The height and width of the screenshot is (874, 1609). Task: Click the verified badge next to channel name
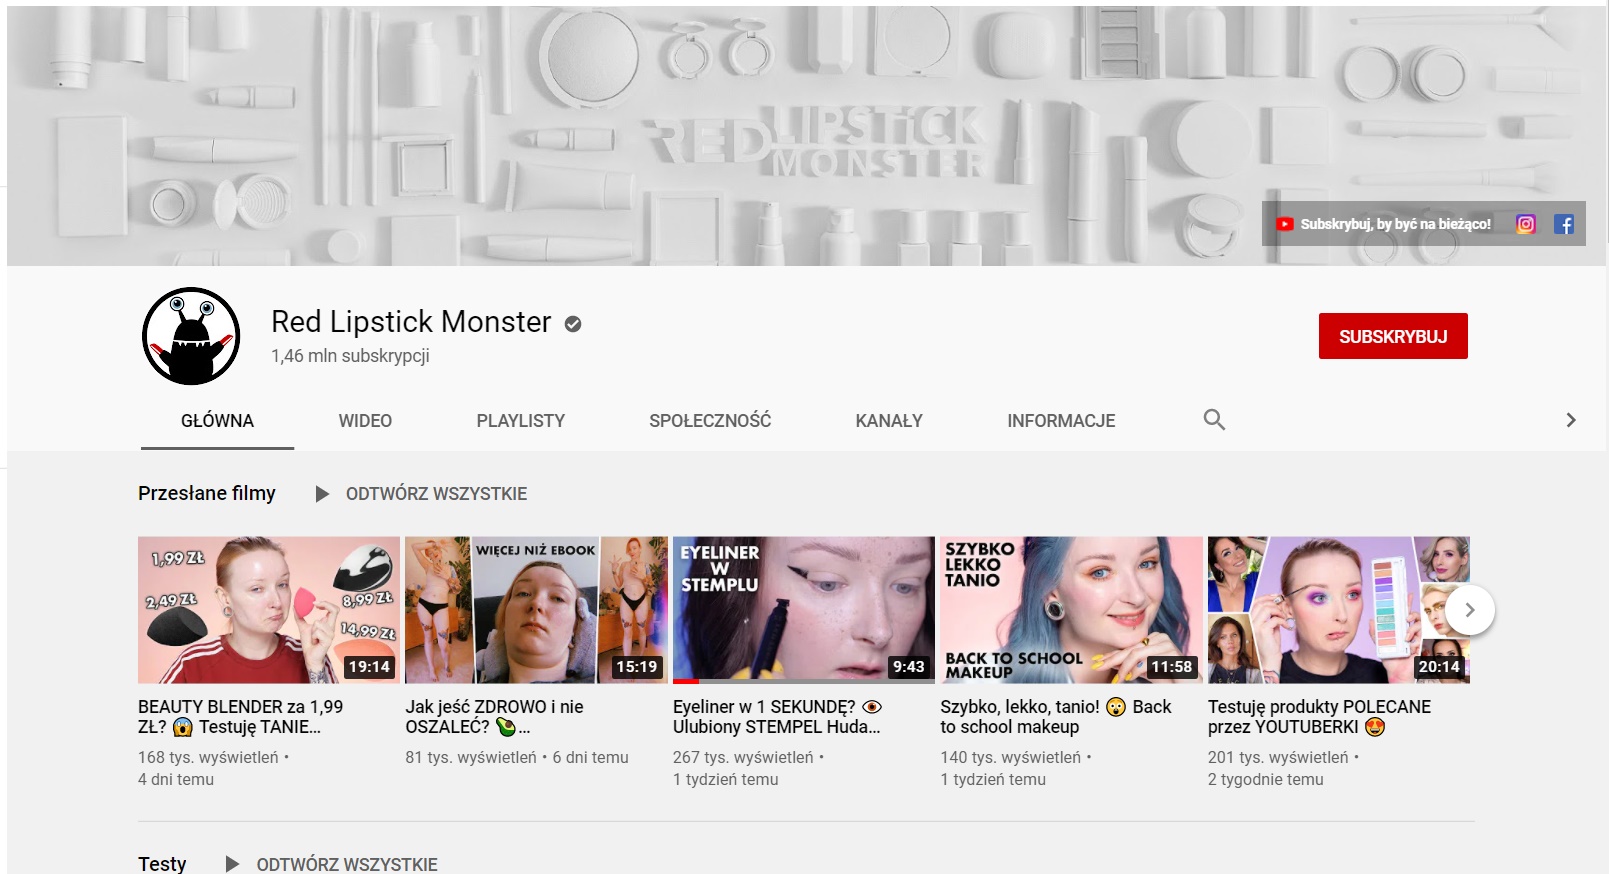pyautogui.click(x=573, y=323)
